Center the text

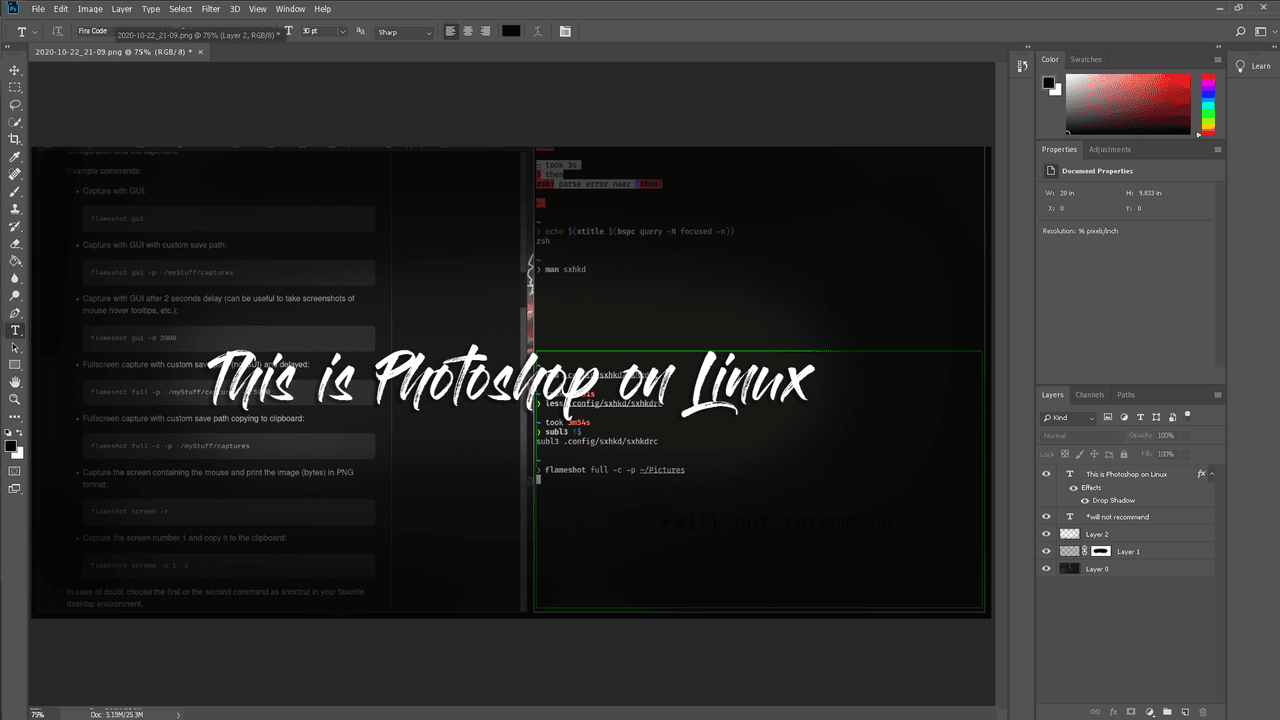point(468,32)
